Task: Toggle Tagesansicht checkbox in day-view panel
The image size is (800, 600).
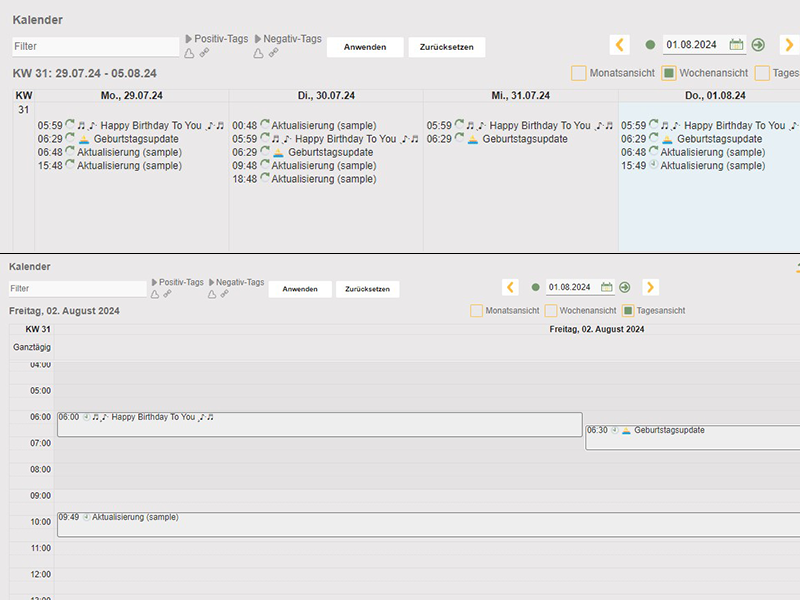Action: point(628,311)
